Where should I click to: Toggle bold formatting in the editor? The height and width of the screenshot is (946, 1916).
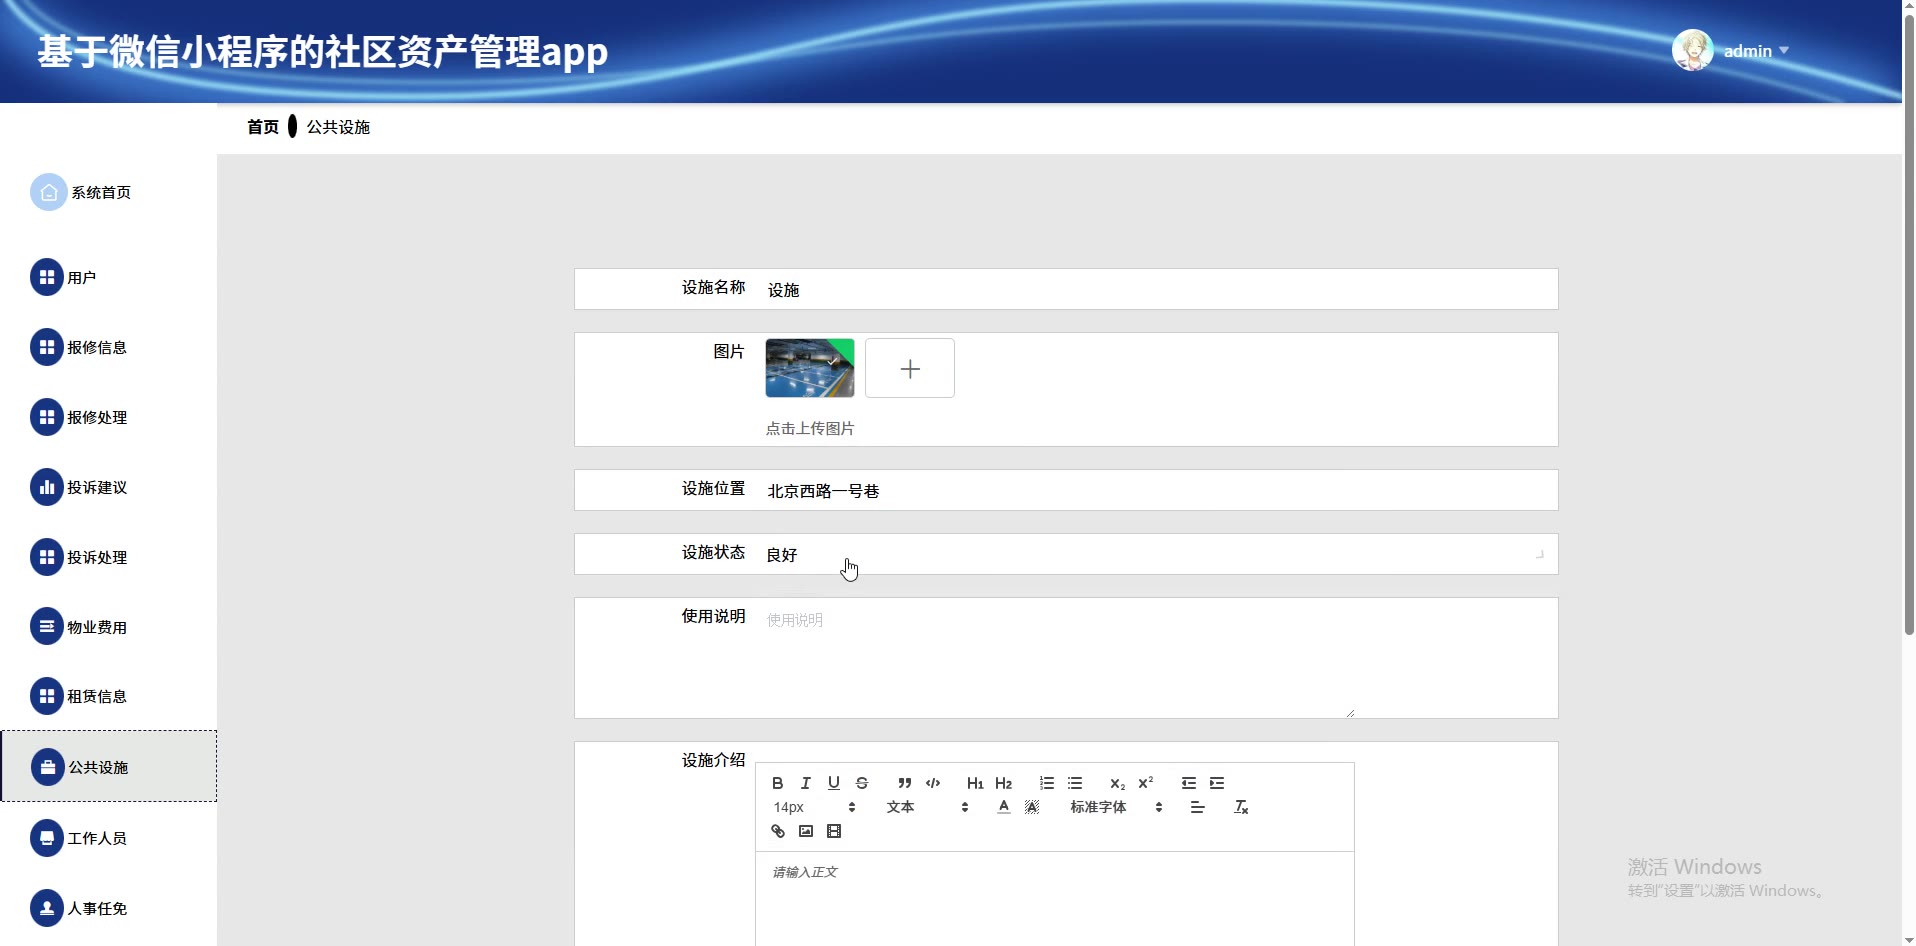[x=777, y=783]
